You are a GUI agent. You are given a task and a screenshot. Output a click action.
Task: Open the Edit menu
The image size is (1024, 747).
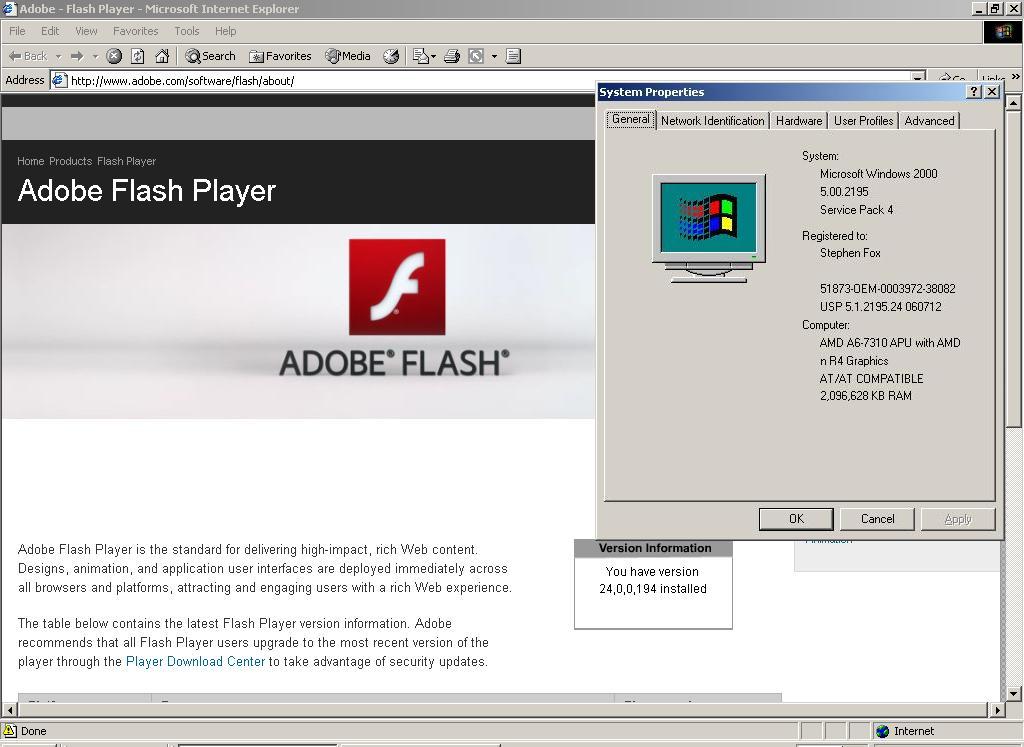pyautogui.click(x=50, y=31)
